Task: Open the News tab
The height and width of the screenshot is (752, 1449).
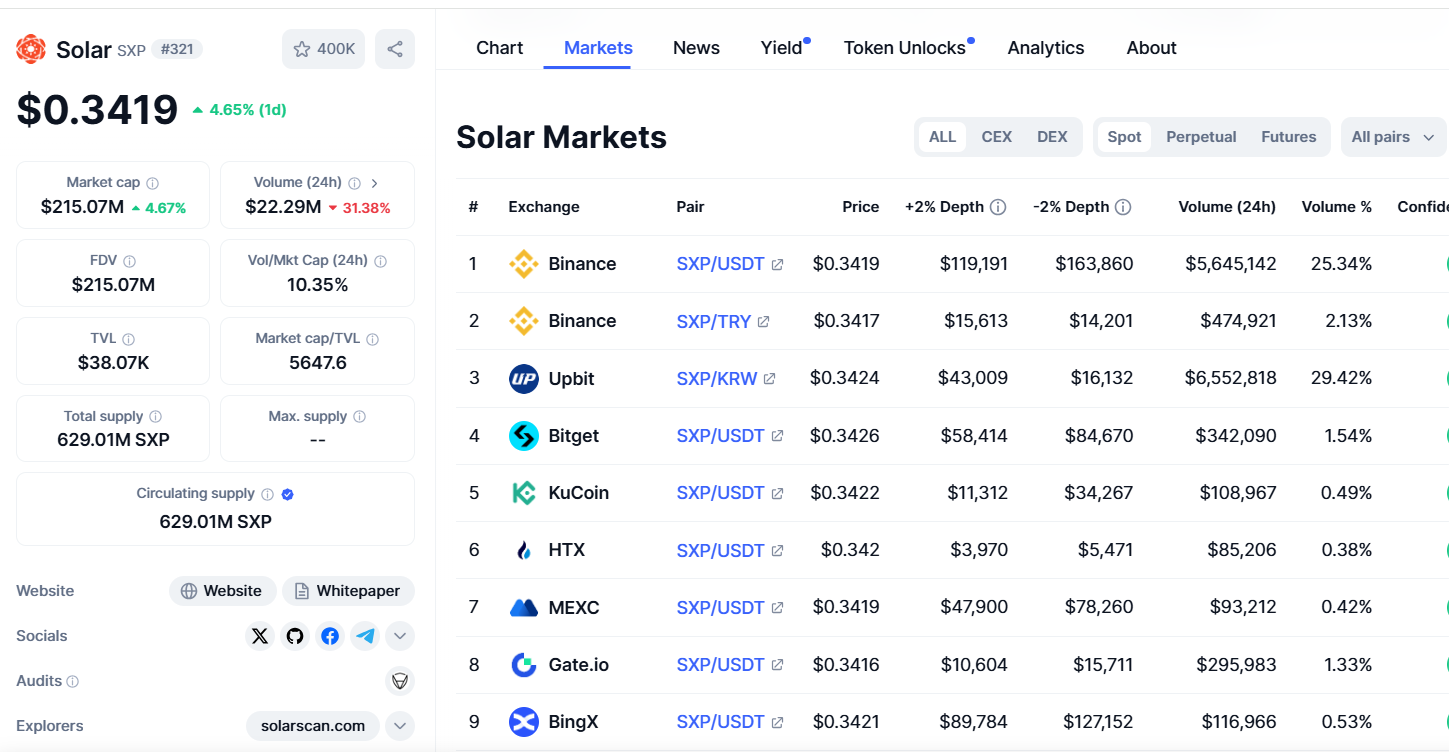Action: (696, 48)
